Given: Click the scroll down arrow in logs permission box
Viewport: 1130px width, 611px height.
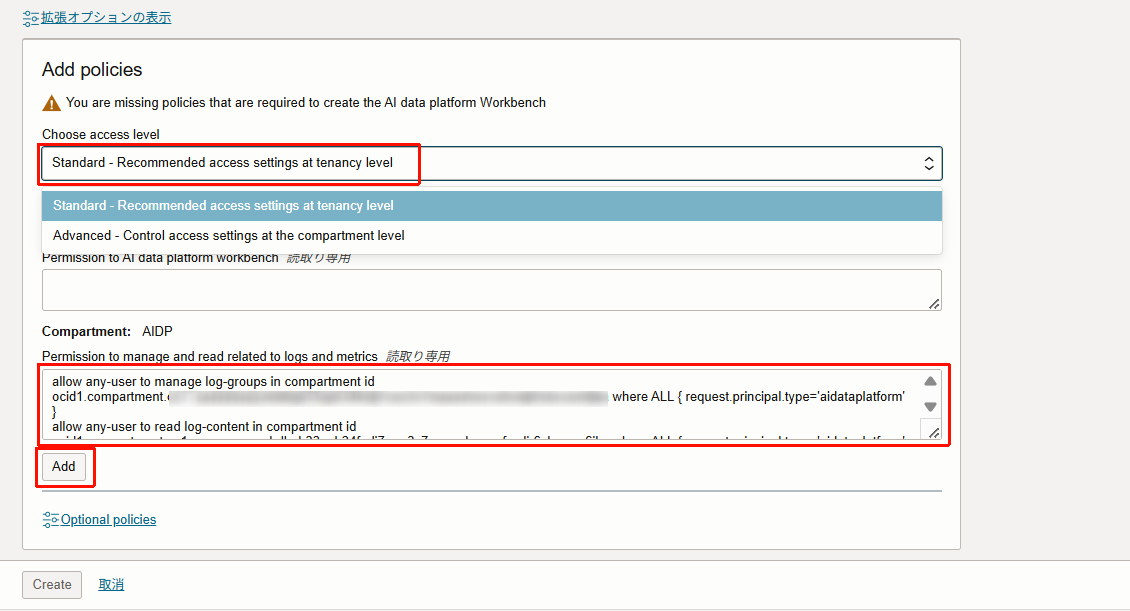Looking at the screenshot, I should (x=930, y=406).
